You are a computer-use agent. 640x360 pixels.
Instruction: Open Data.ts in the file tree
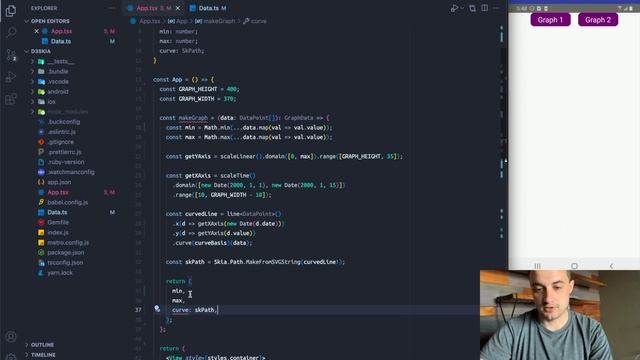click(57, 212)
